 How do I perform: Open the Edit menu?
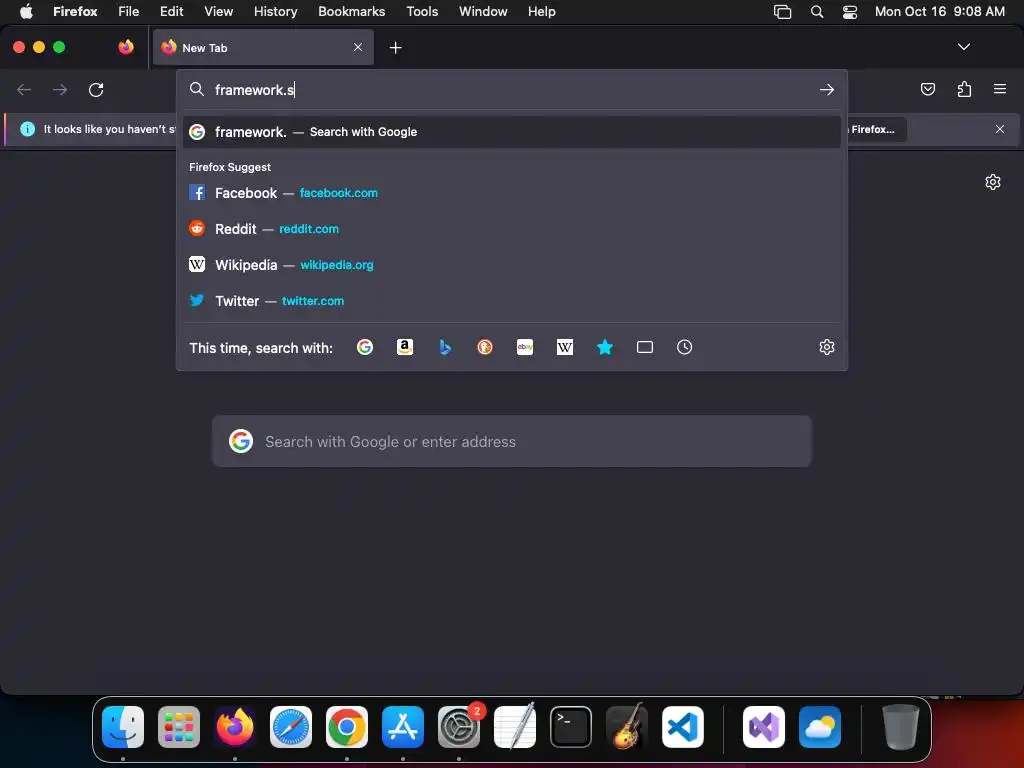172,11
